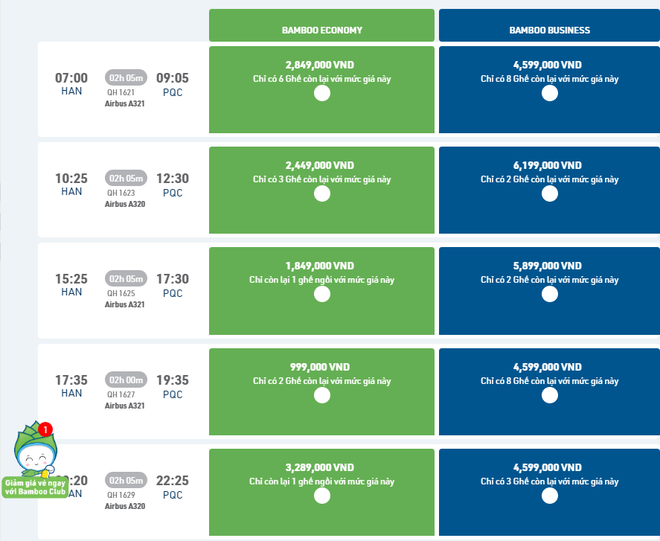660x541 pixels.
Task: Click the 02h 05m duration badge for QH 1629
Action: coord(126,480)
